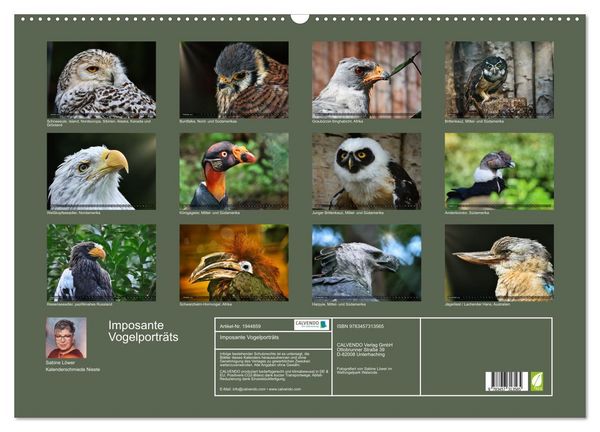Click the caption under the Andean condor photo
This screenshot has width=600, height=432.
coord(467,213)
